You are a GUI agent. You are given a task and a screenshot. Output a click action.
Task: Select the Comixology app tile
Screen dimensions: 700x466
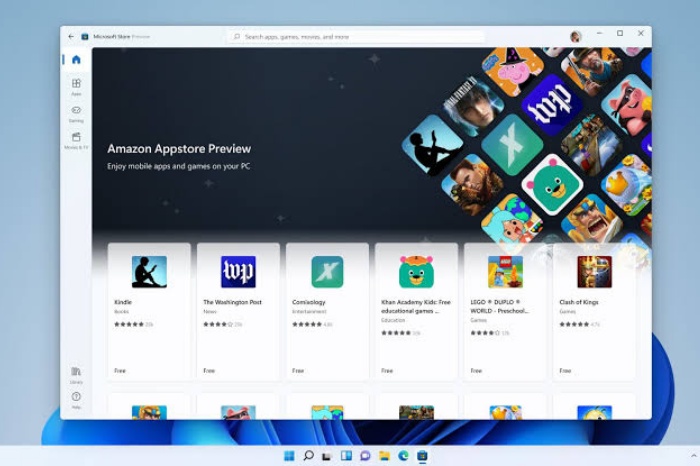[327, 271]
